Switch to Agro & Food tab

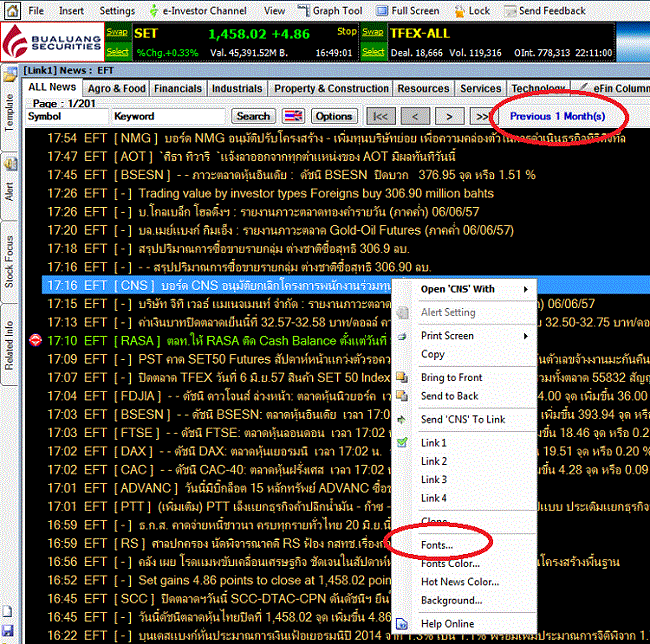click(x=116, y=88)
